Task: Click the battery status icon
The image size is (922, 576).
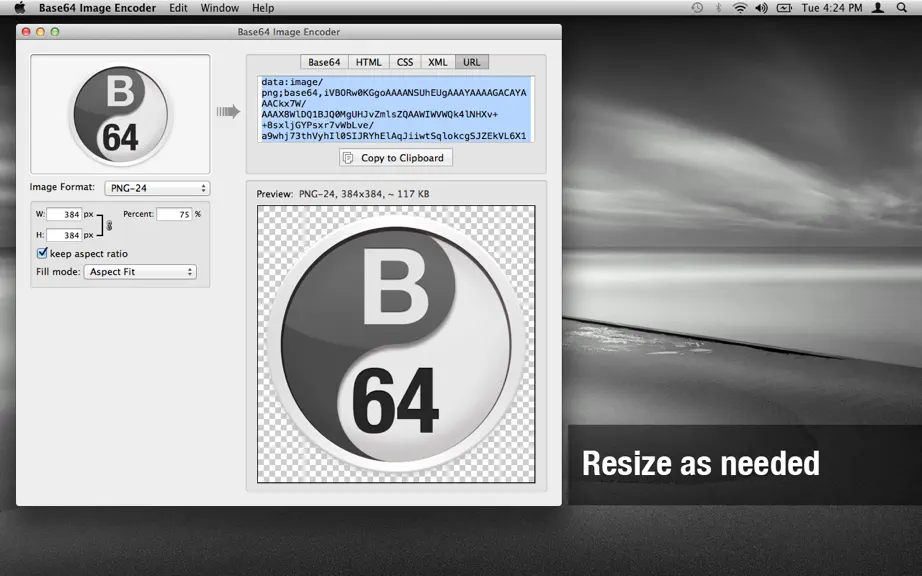Action: point(784,8)
